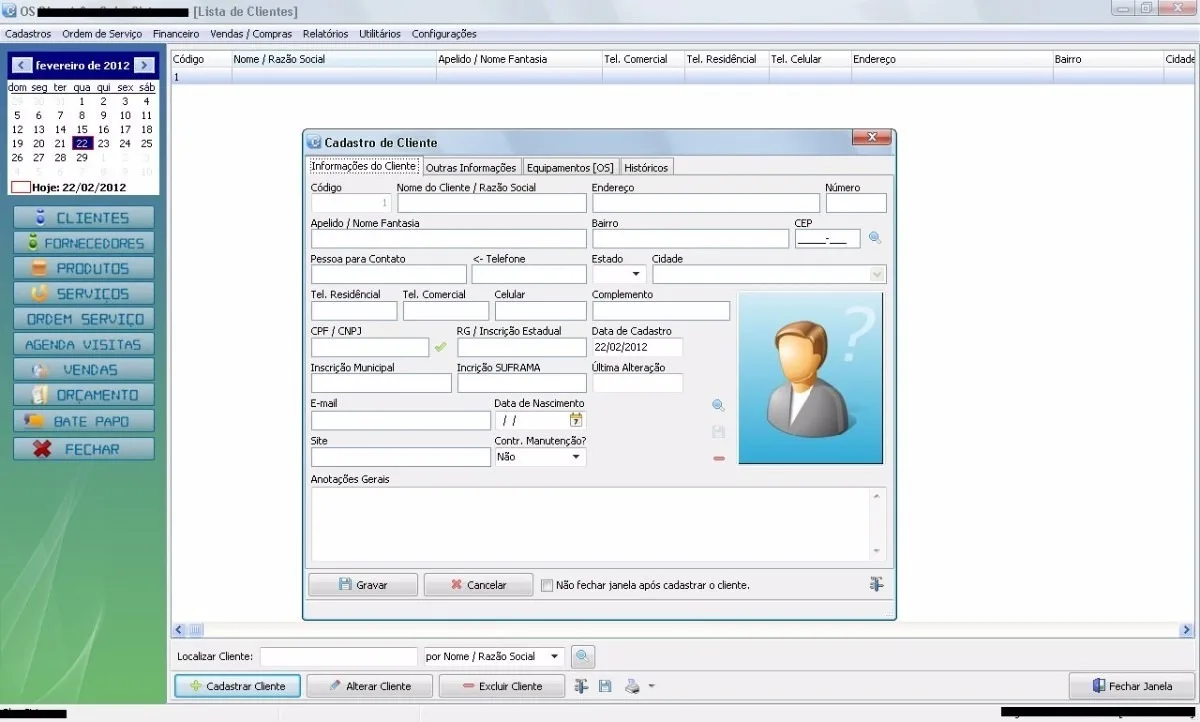Click the Gravar button

click(363, 585)
